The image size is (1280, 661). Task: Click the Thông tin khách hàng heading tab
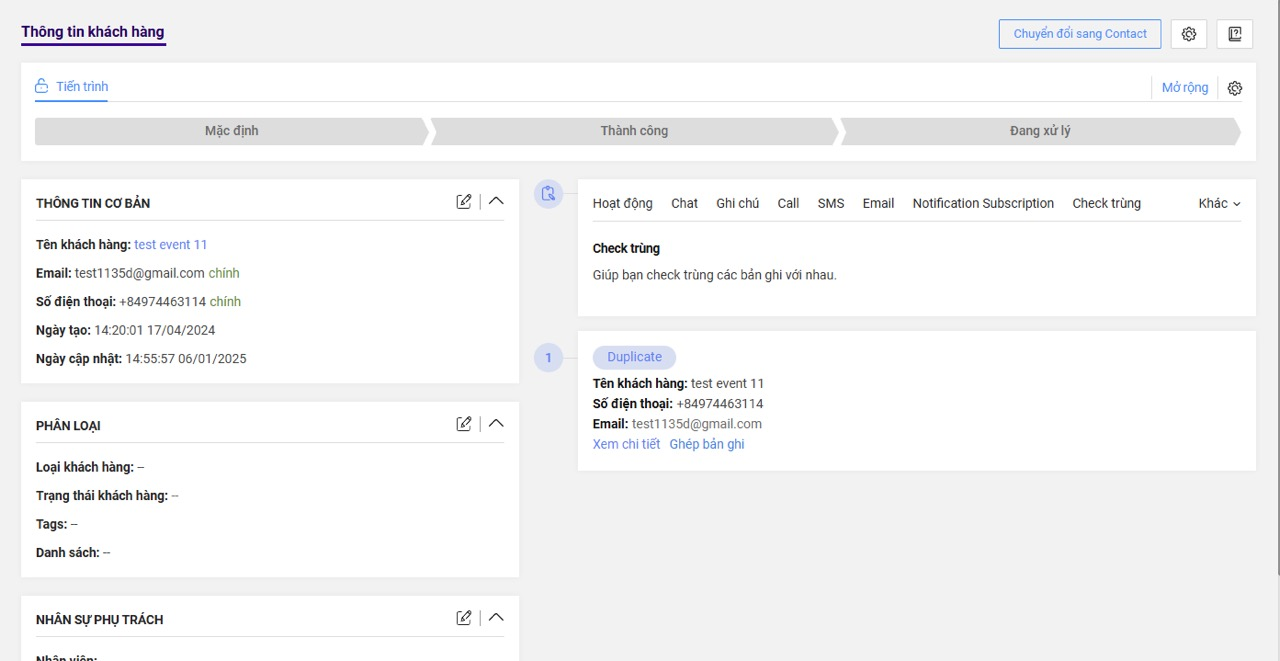pos(93,32)
